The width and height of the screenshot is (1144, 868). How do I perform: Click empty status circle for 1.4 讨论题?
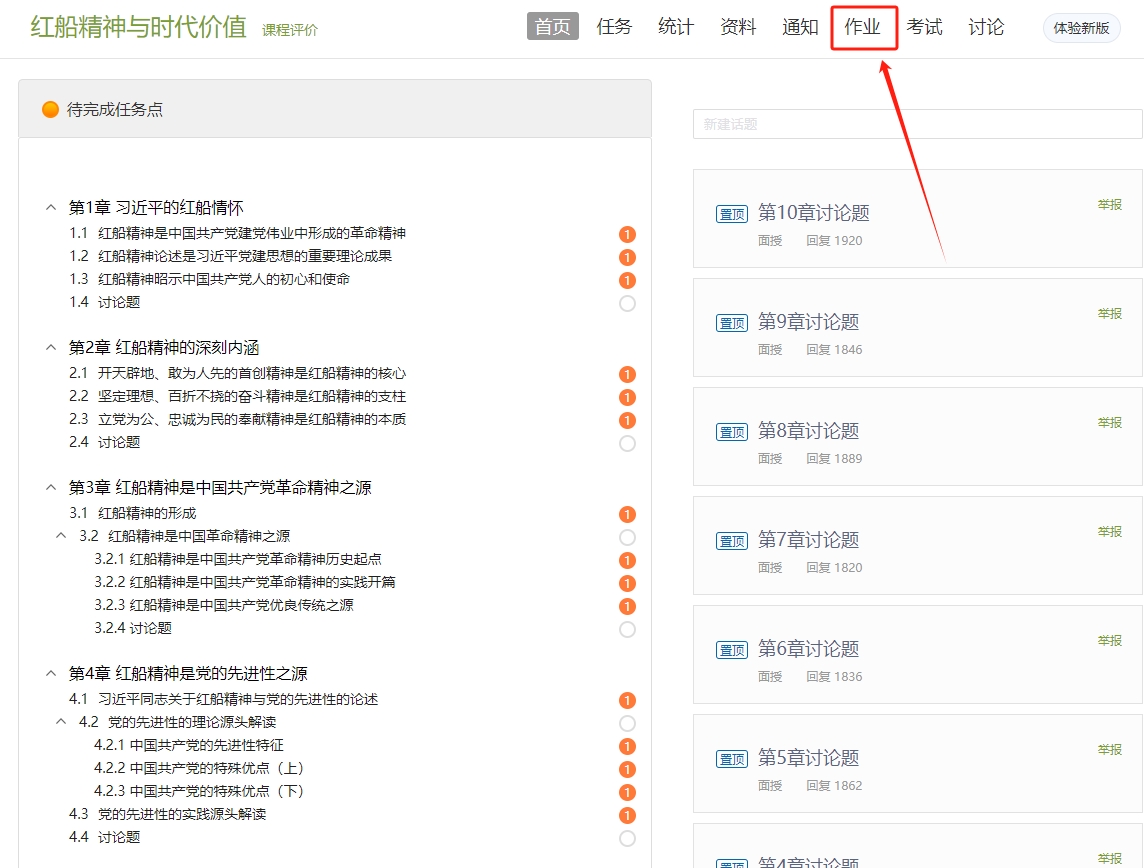click(627, 304)
